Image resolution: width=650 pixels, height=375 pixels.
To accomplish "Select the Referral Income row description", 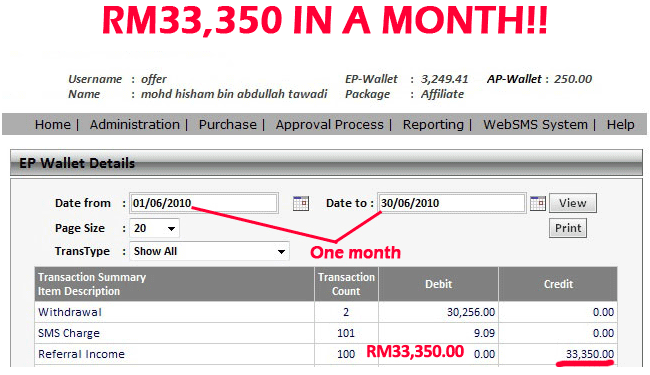I will tap(81, 354).
